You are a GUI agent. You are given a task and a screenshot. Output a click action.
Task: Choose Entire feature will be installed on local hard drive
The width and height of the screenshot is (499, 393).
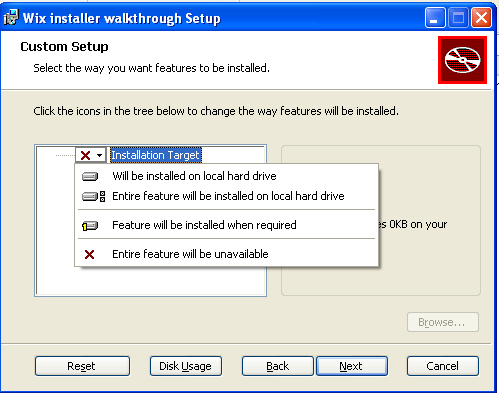click(x=227, y=196)
